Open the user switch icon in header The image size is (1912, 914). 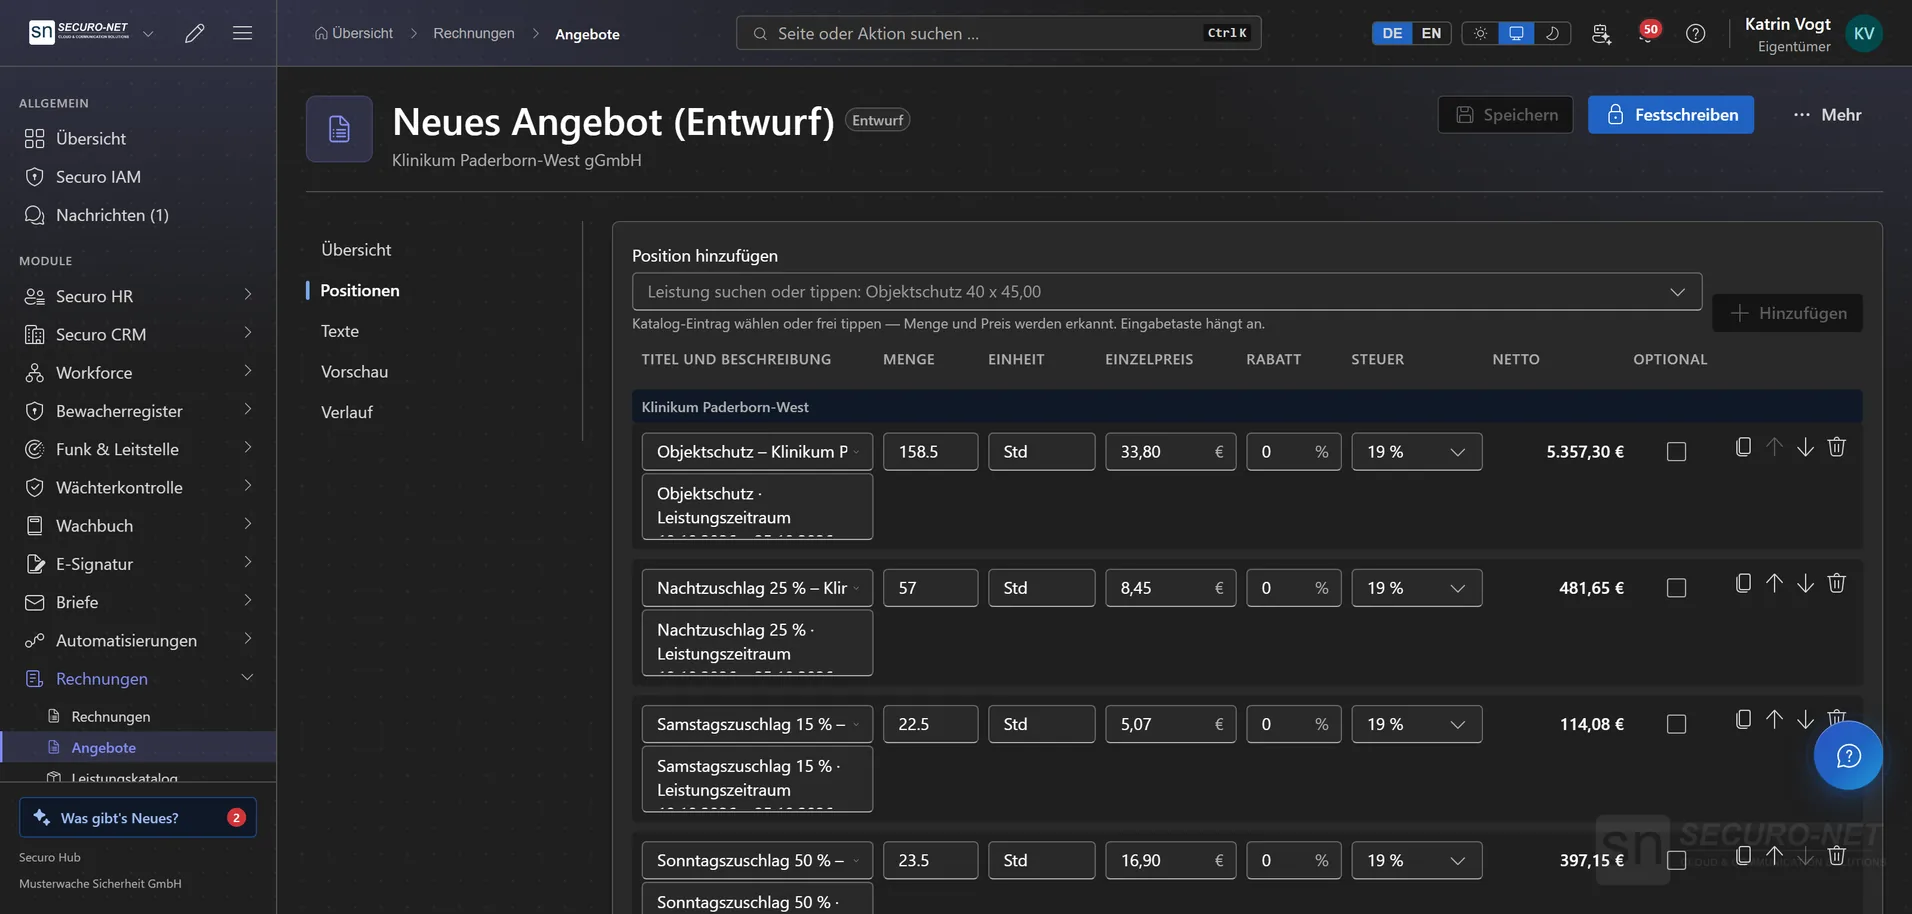click(1601, 33)
